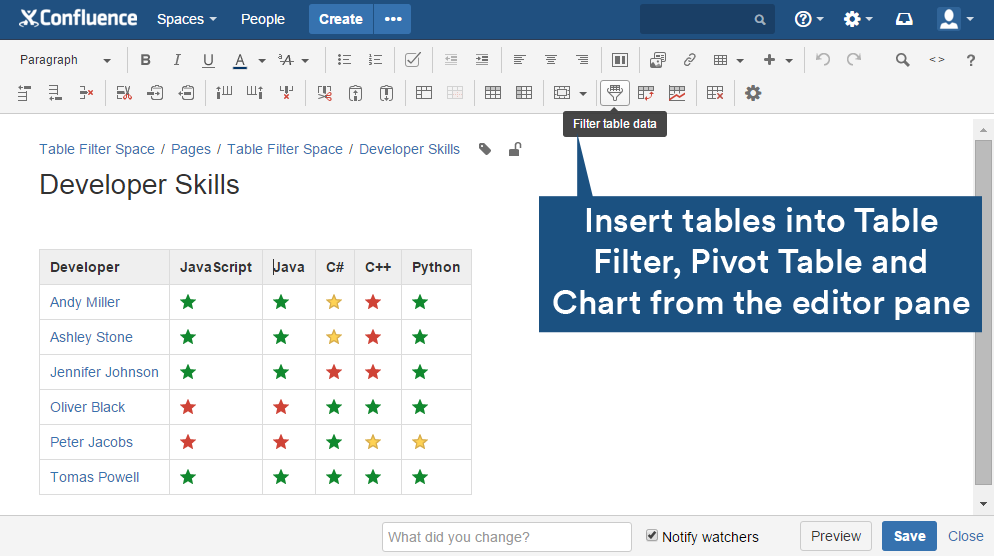The height and width of the screenshot is (556, 994).
Task: Open find and replace magnifier icon
Action: [x=902, y=60]
